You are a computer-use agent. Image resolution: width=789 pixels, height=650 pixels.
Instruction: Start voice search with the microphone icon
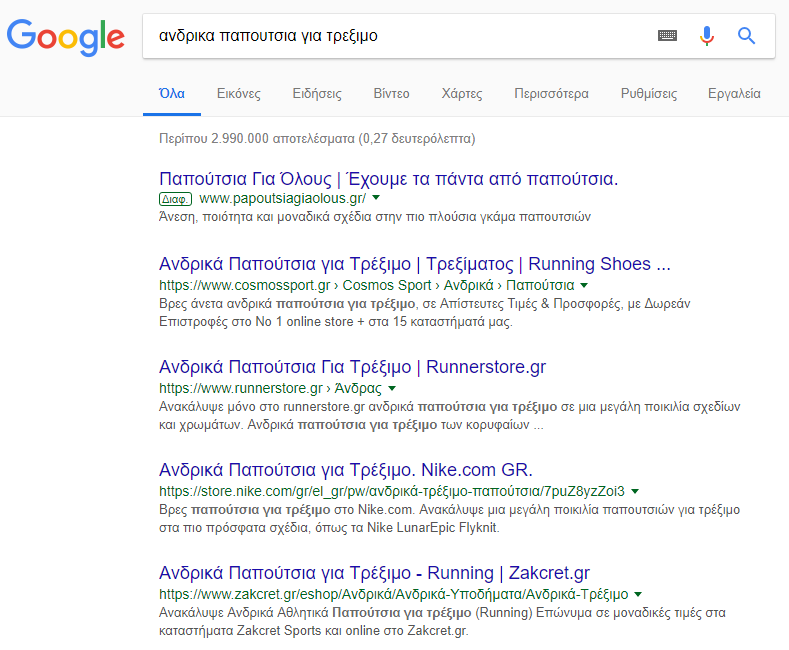(x=706, y=36)
